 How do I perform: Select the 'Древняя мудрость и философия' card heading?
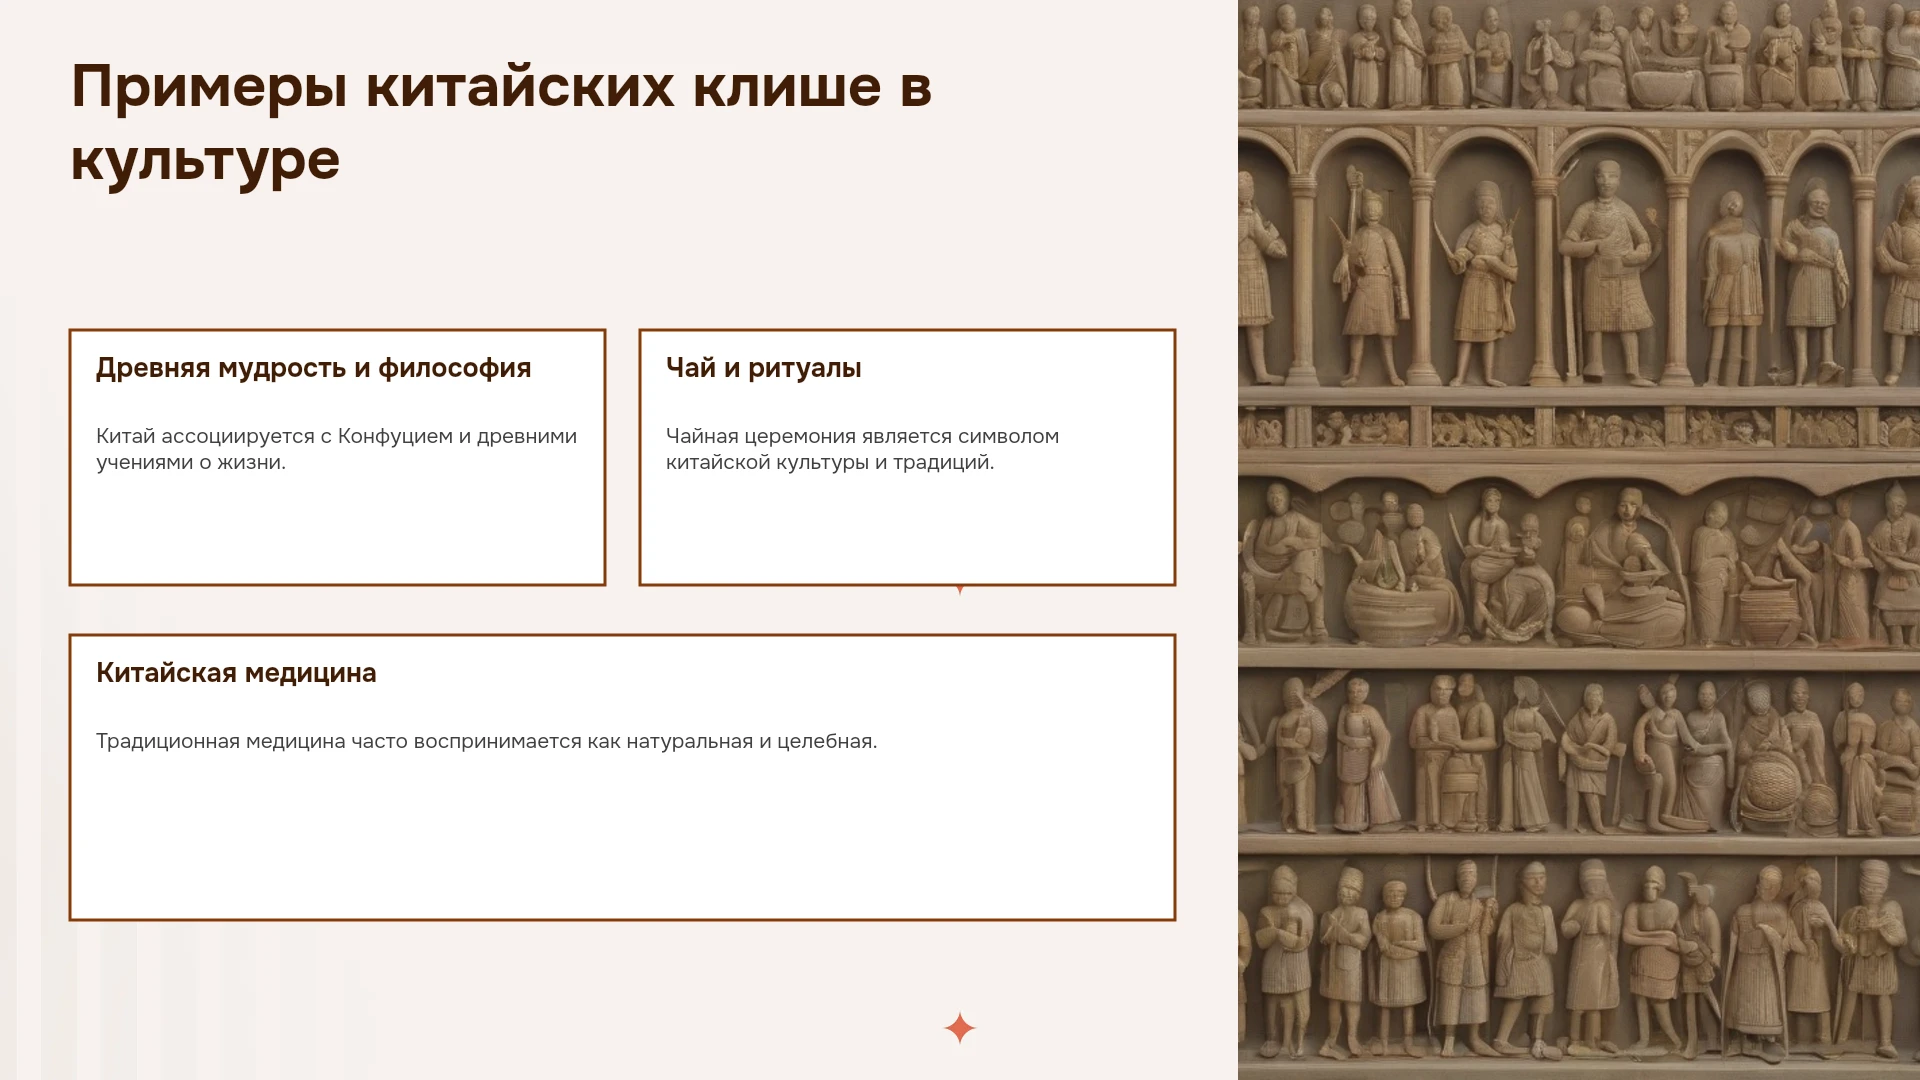(x=314, y=368)
